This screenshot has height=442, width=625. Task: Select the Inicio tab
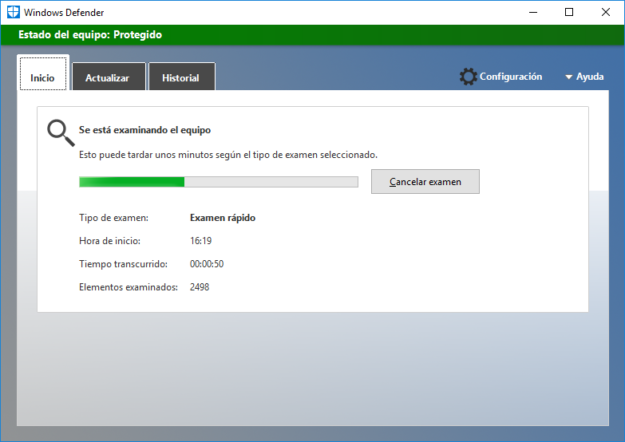(x=43, y=74)
